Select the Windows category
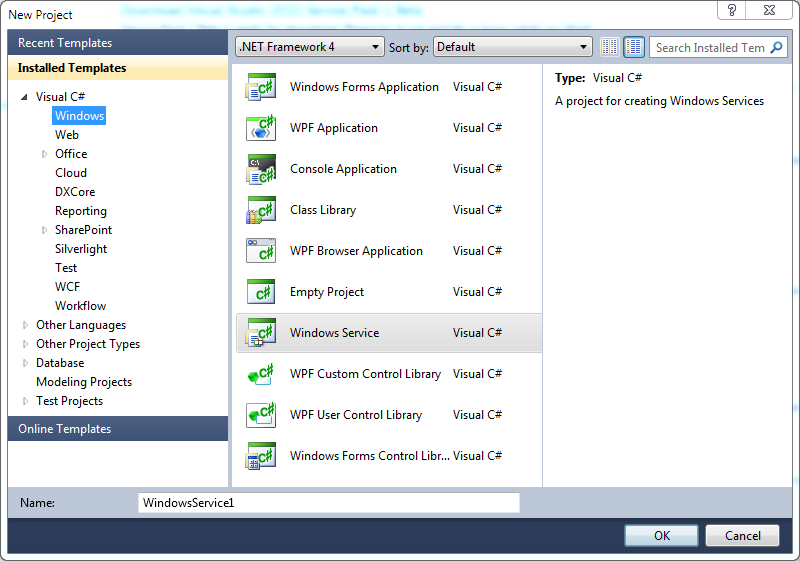 point(79,116)
